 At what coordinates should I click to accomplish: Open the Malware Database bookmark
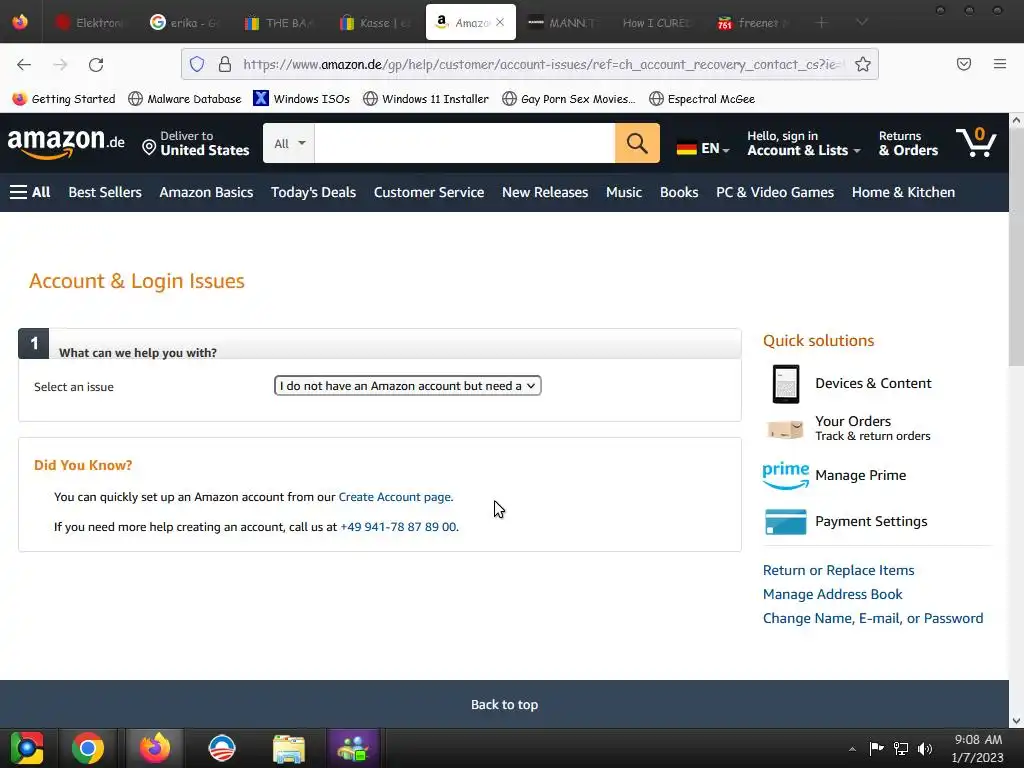pos(185,99)
